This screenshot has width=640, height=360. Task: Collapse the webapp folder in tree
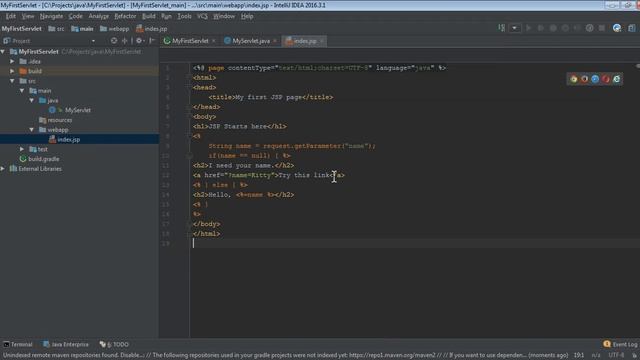pos(32,130)
